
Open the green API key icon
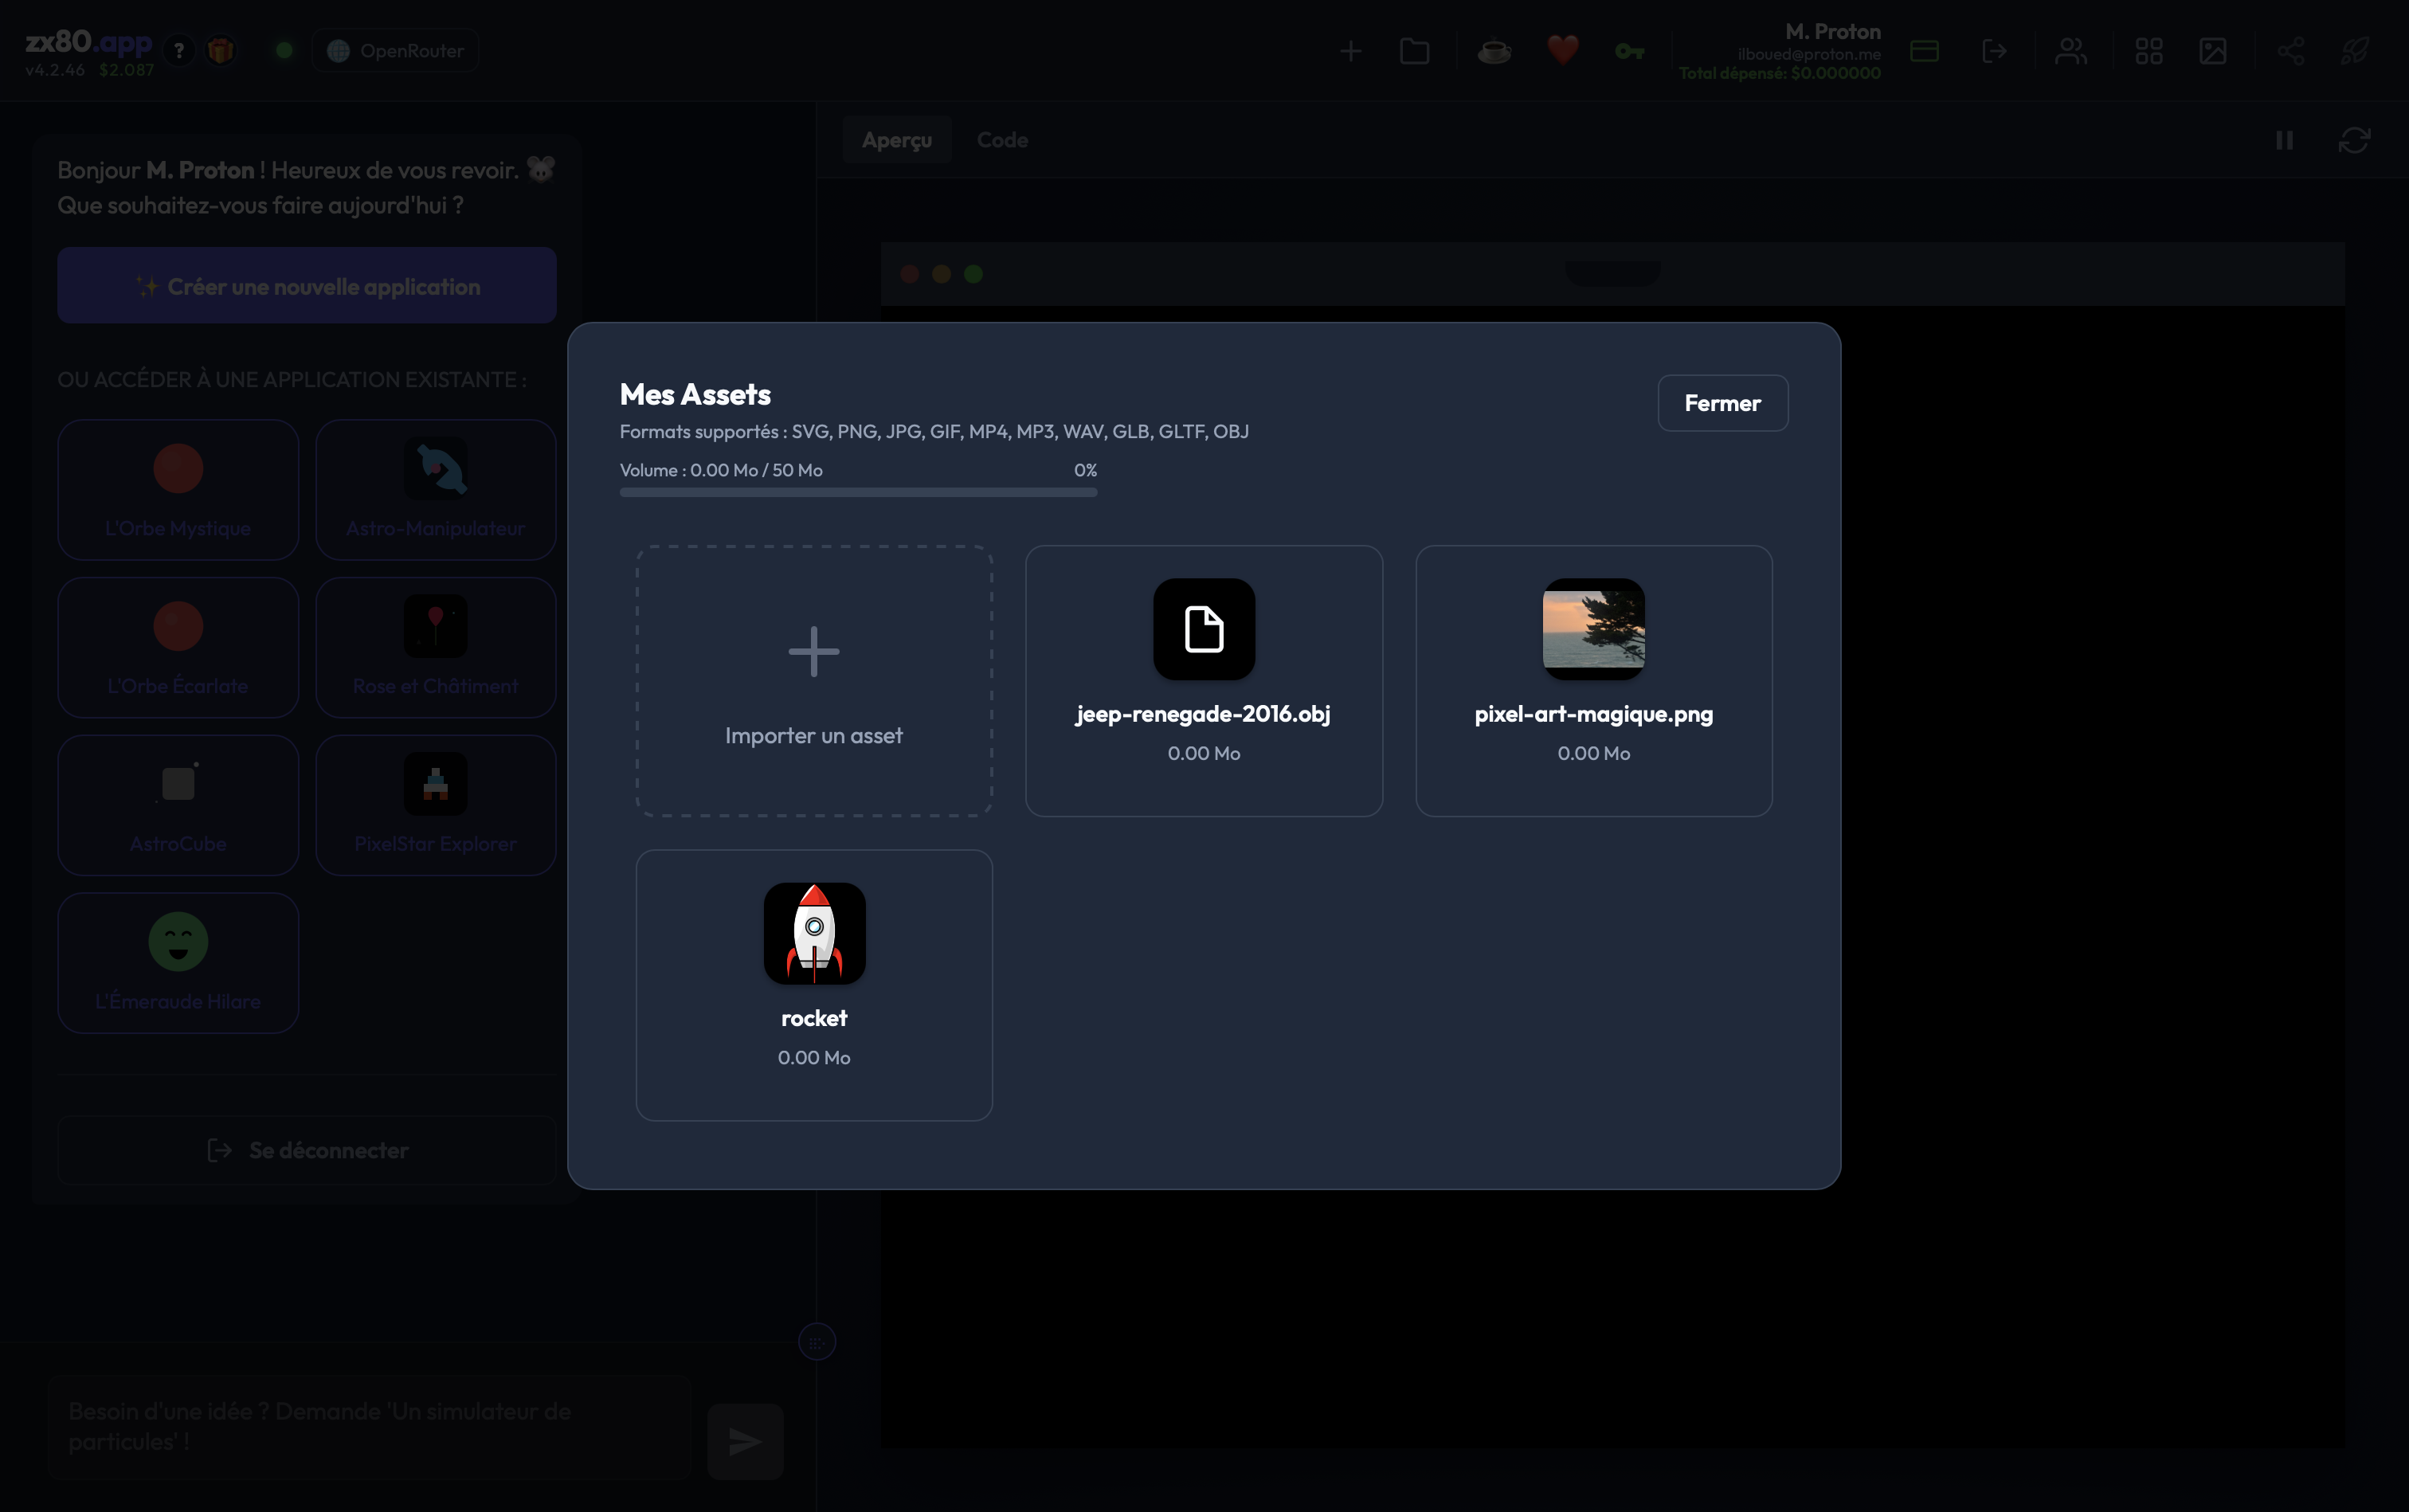(x=1630, y=51)
